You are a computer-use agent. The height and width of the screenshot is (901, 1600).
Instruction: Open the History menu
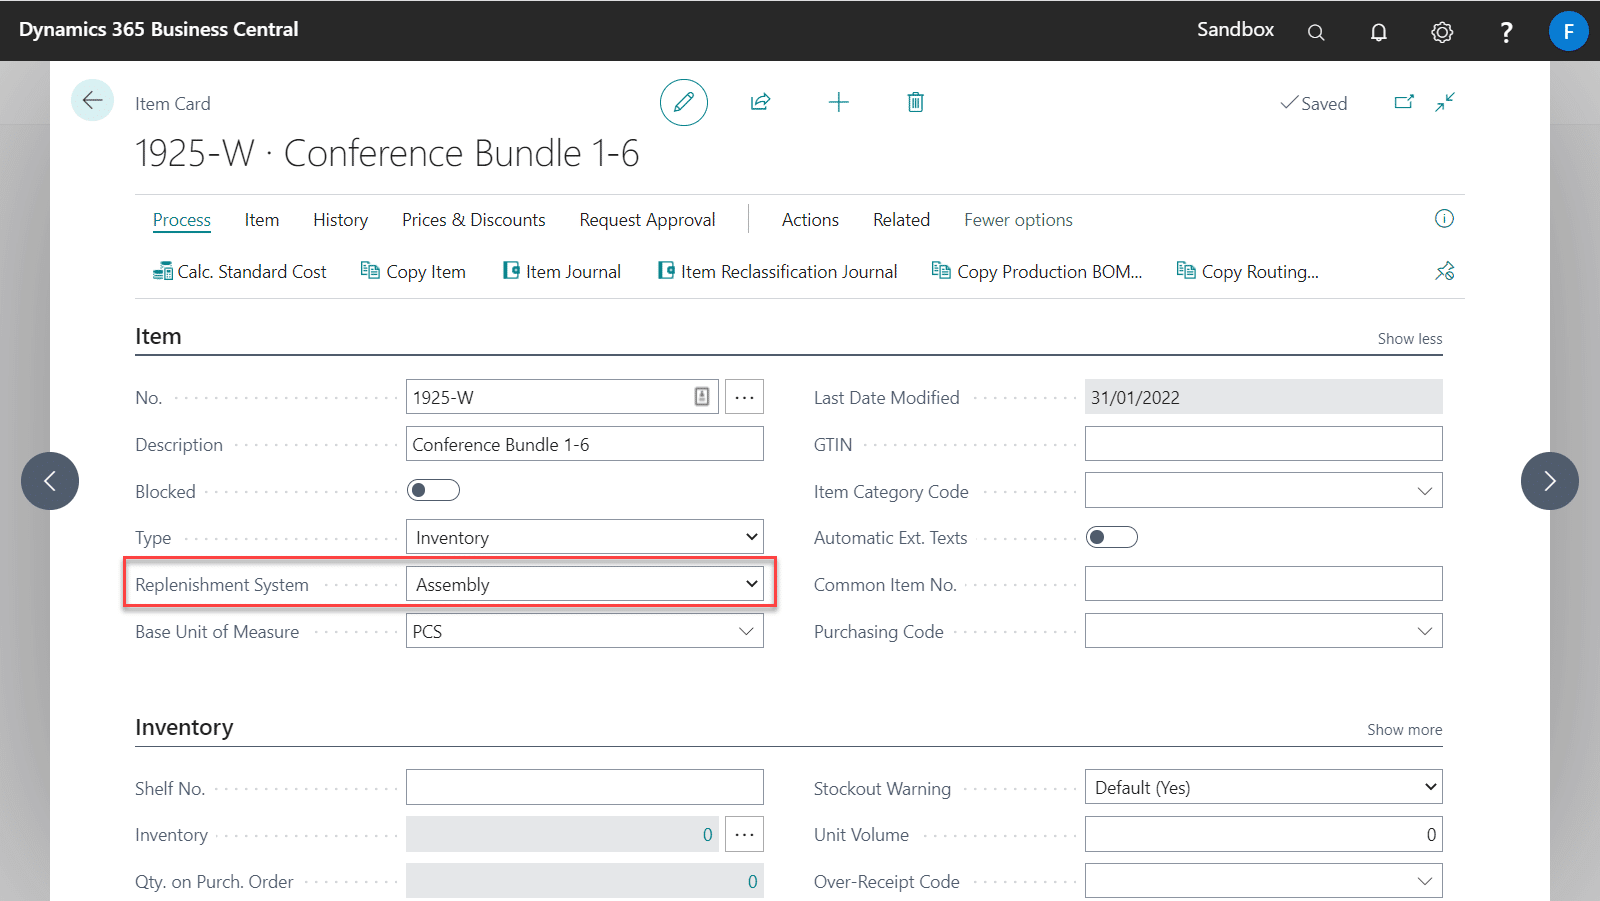[x=340, y=220]
